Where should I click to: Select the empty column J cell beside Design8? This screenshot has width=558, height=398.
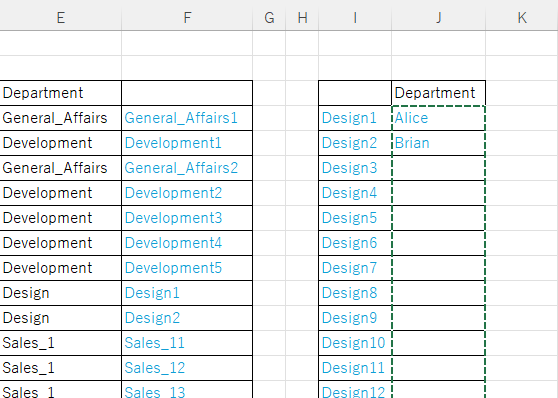tap(438, 293)
